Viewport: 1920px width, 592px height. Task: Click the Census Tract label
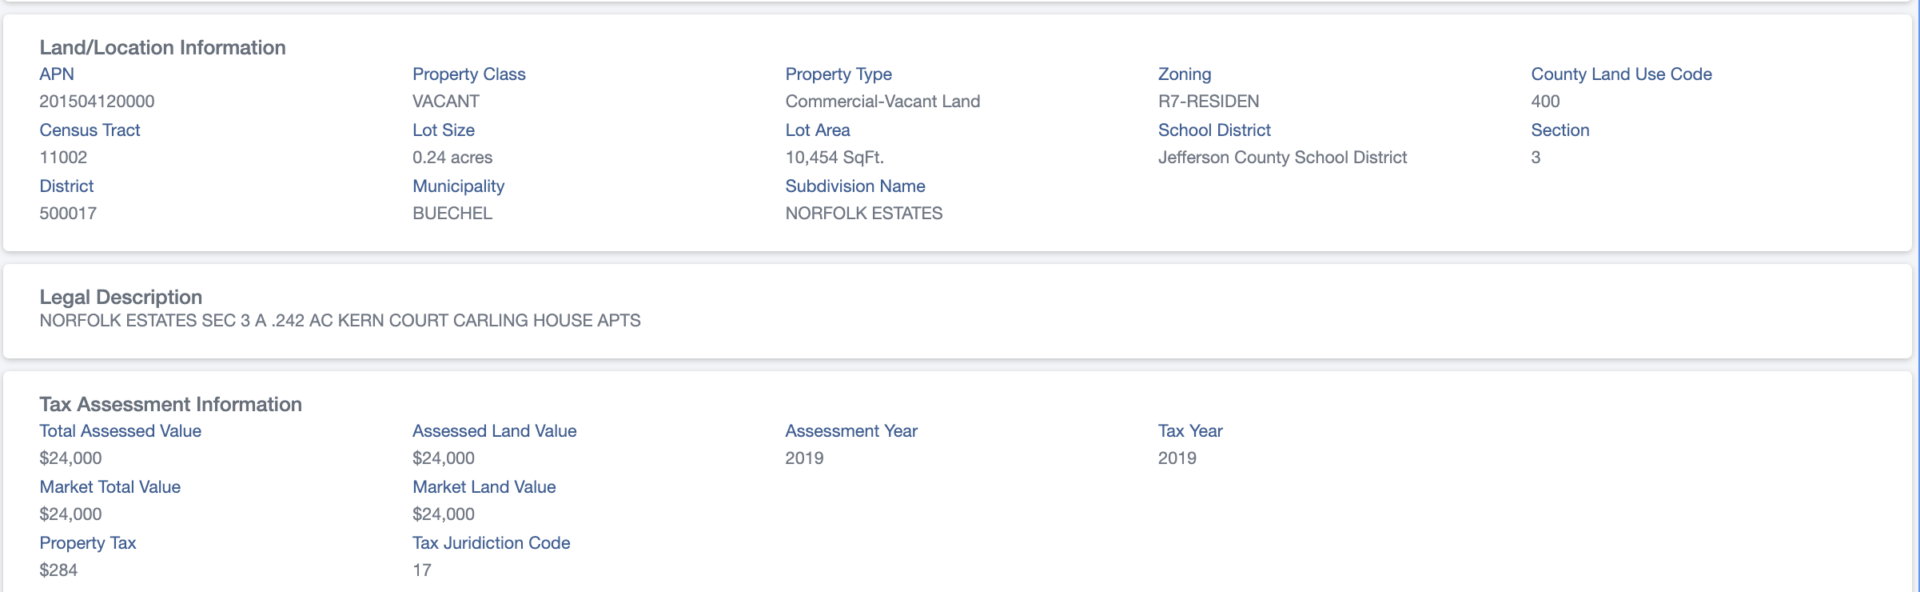coord(90,130)
